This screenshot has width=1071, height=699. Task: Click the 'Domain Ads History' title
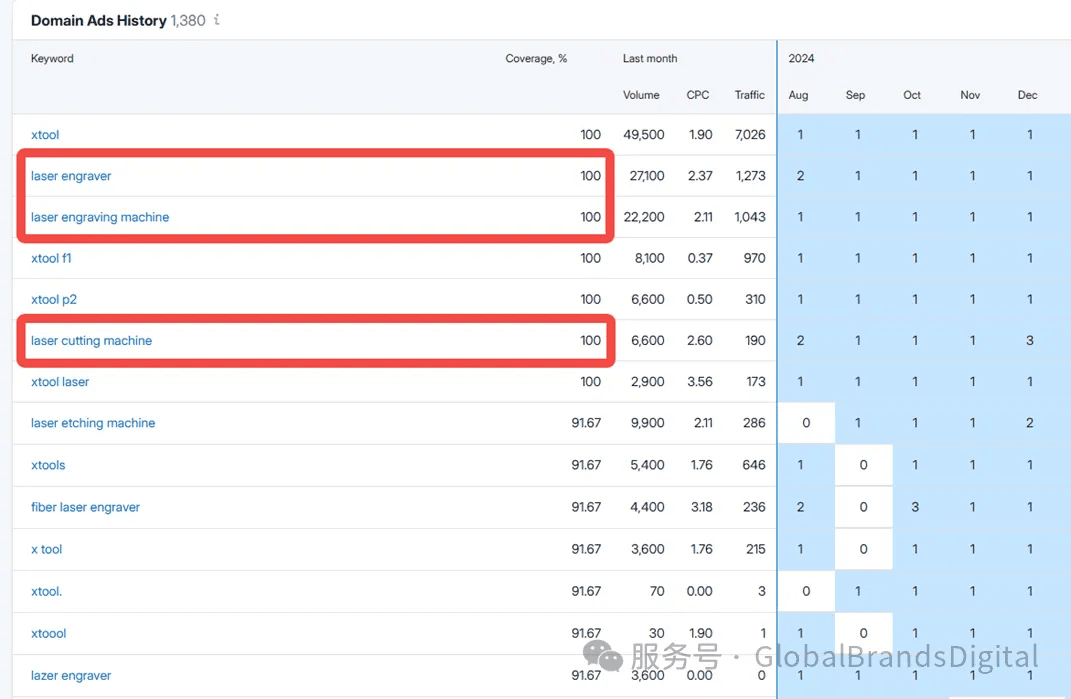click(98, 20)
